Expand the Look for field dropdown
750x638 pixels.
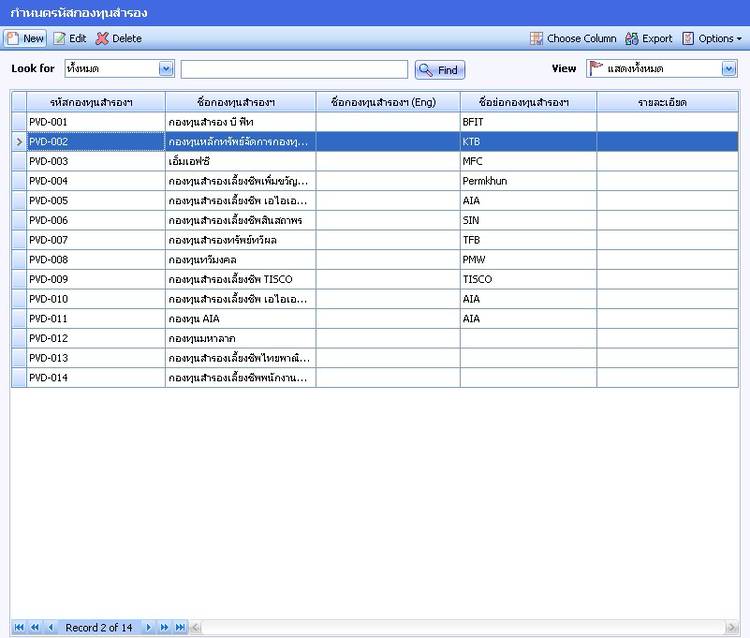[166, 69]
